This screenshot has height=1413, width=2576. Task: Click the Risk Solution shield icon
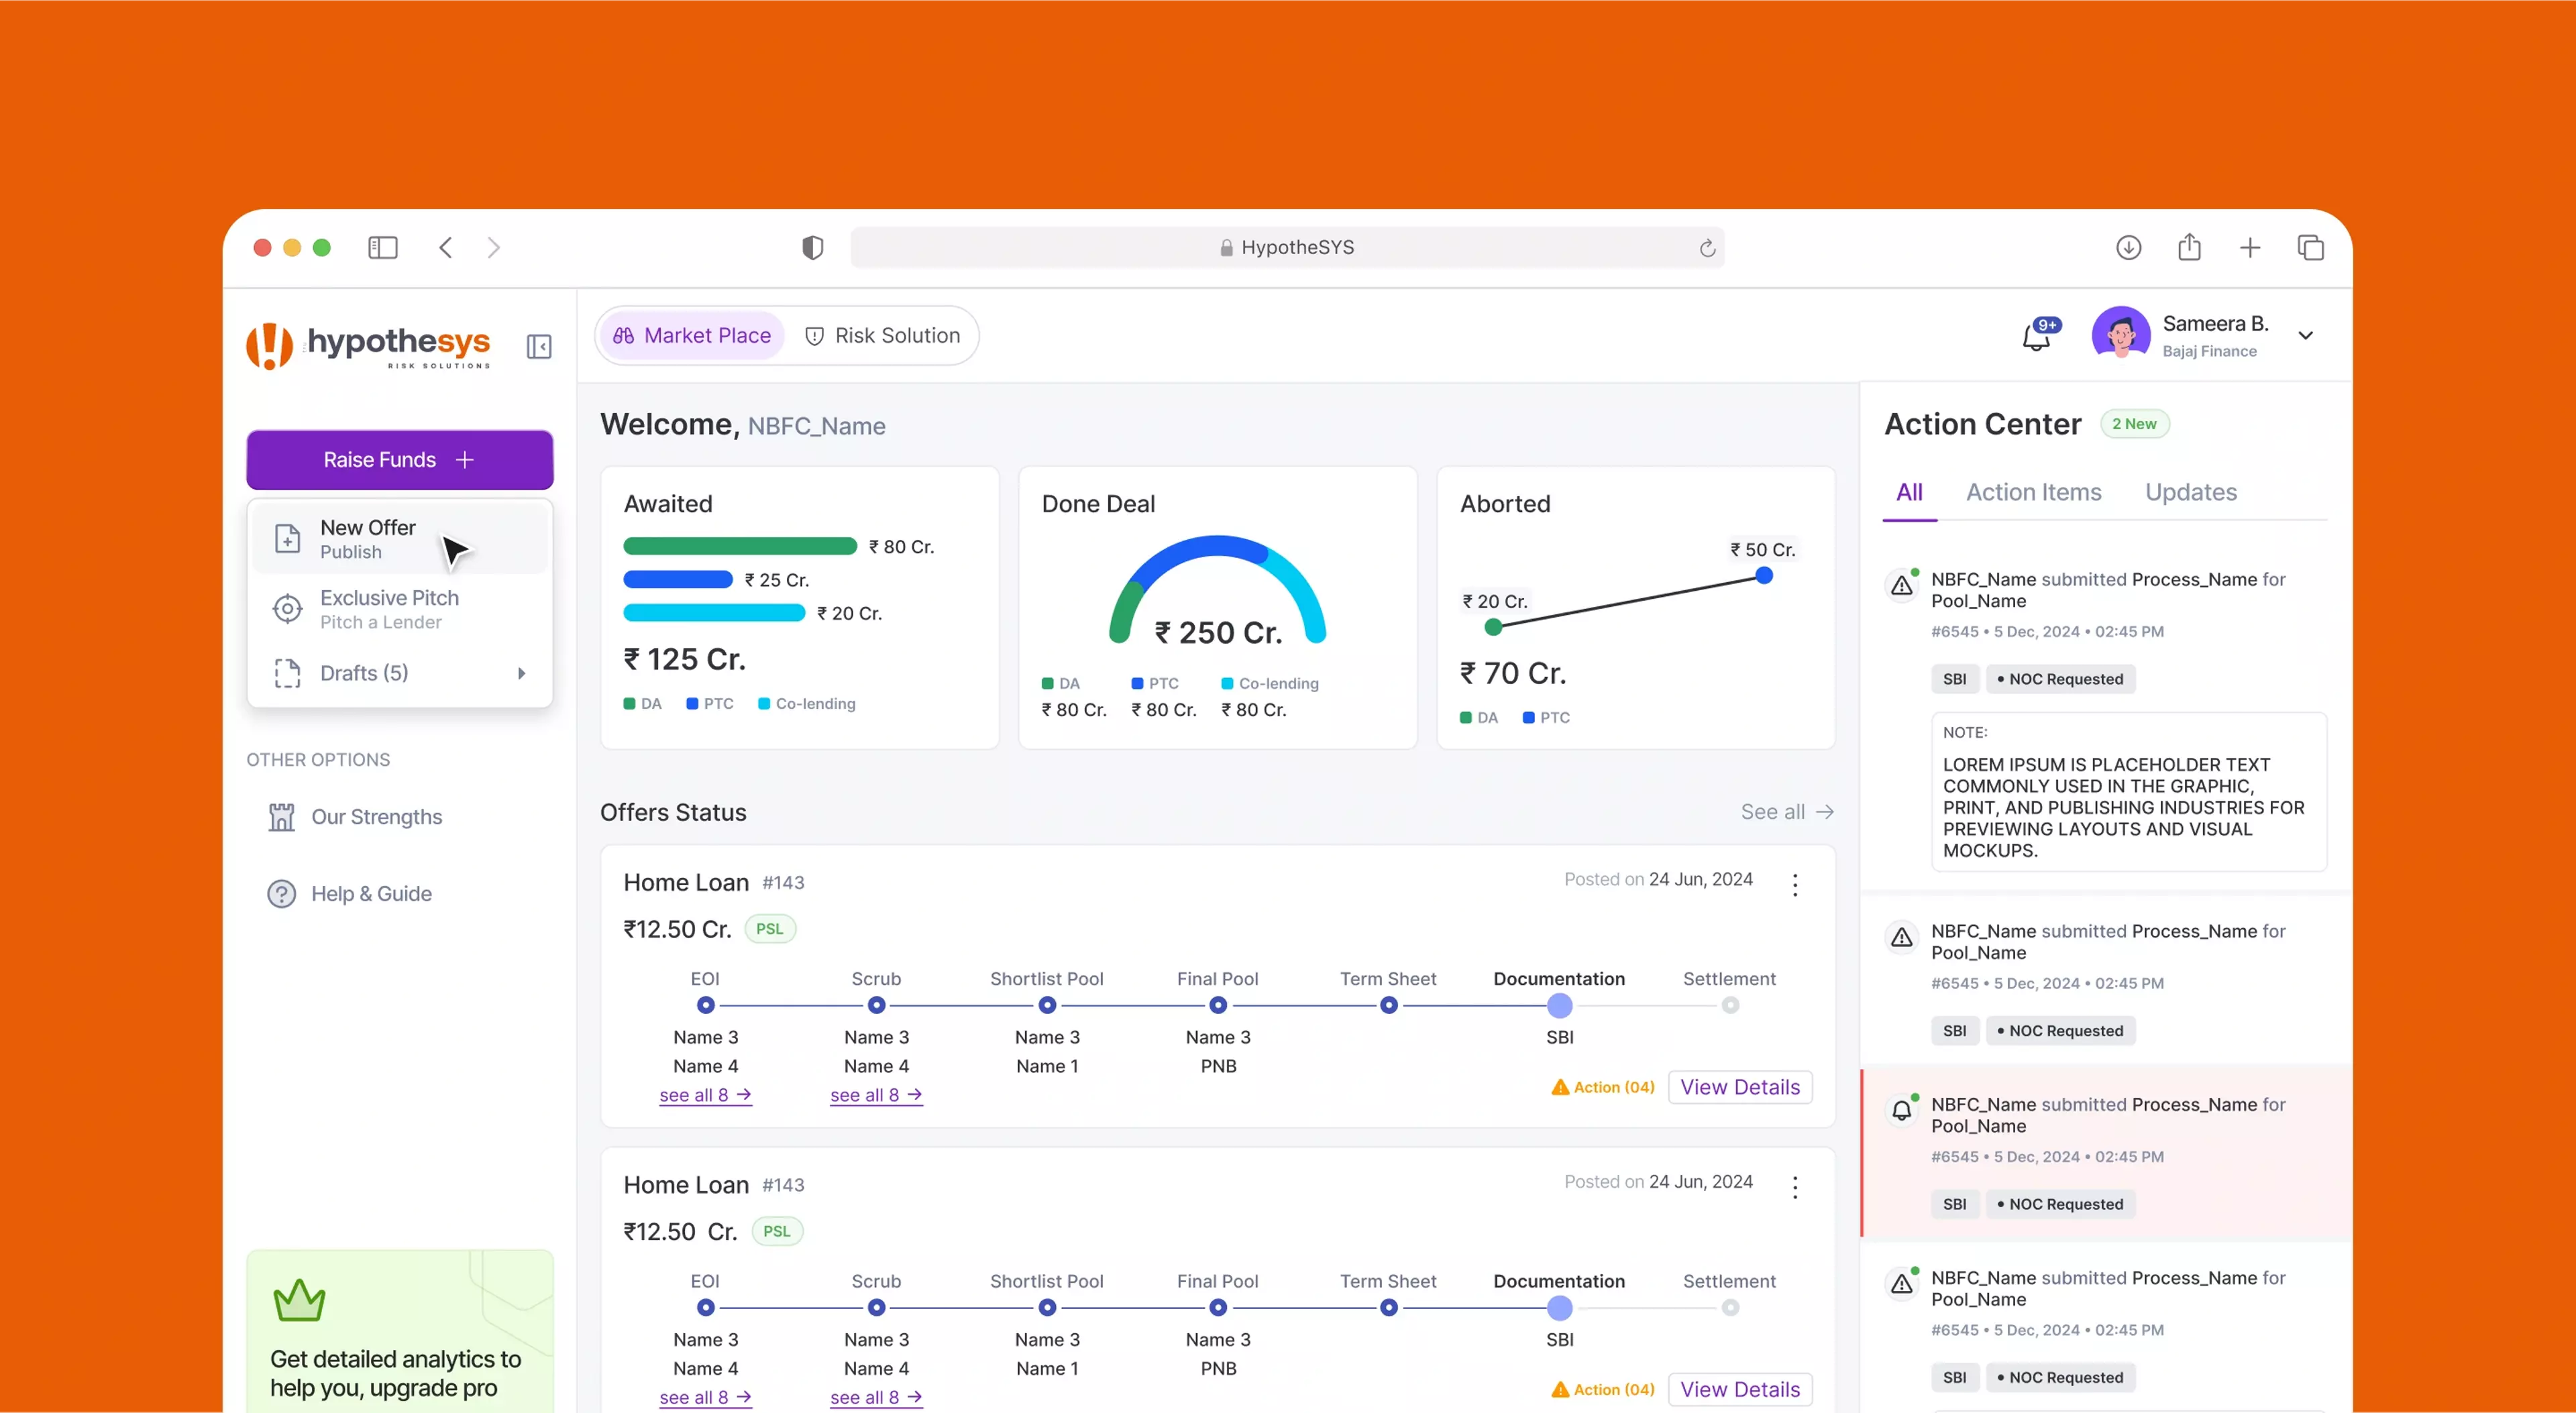(x=814, y=336)
